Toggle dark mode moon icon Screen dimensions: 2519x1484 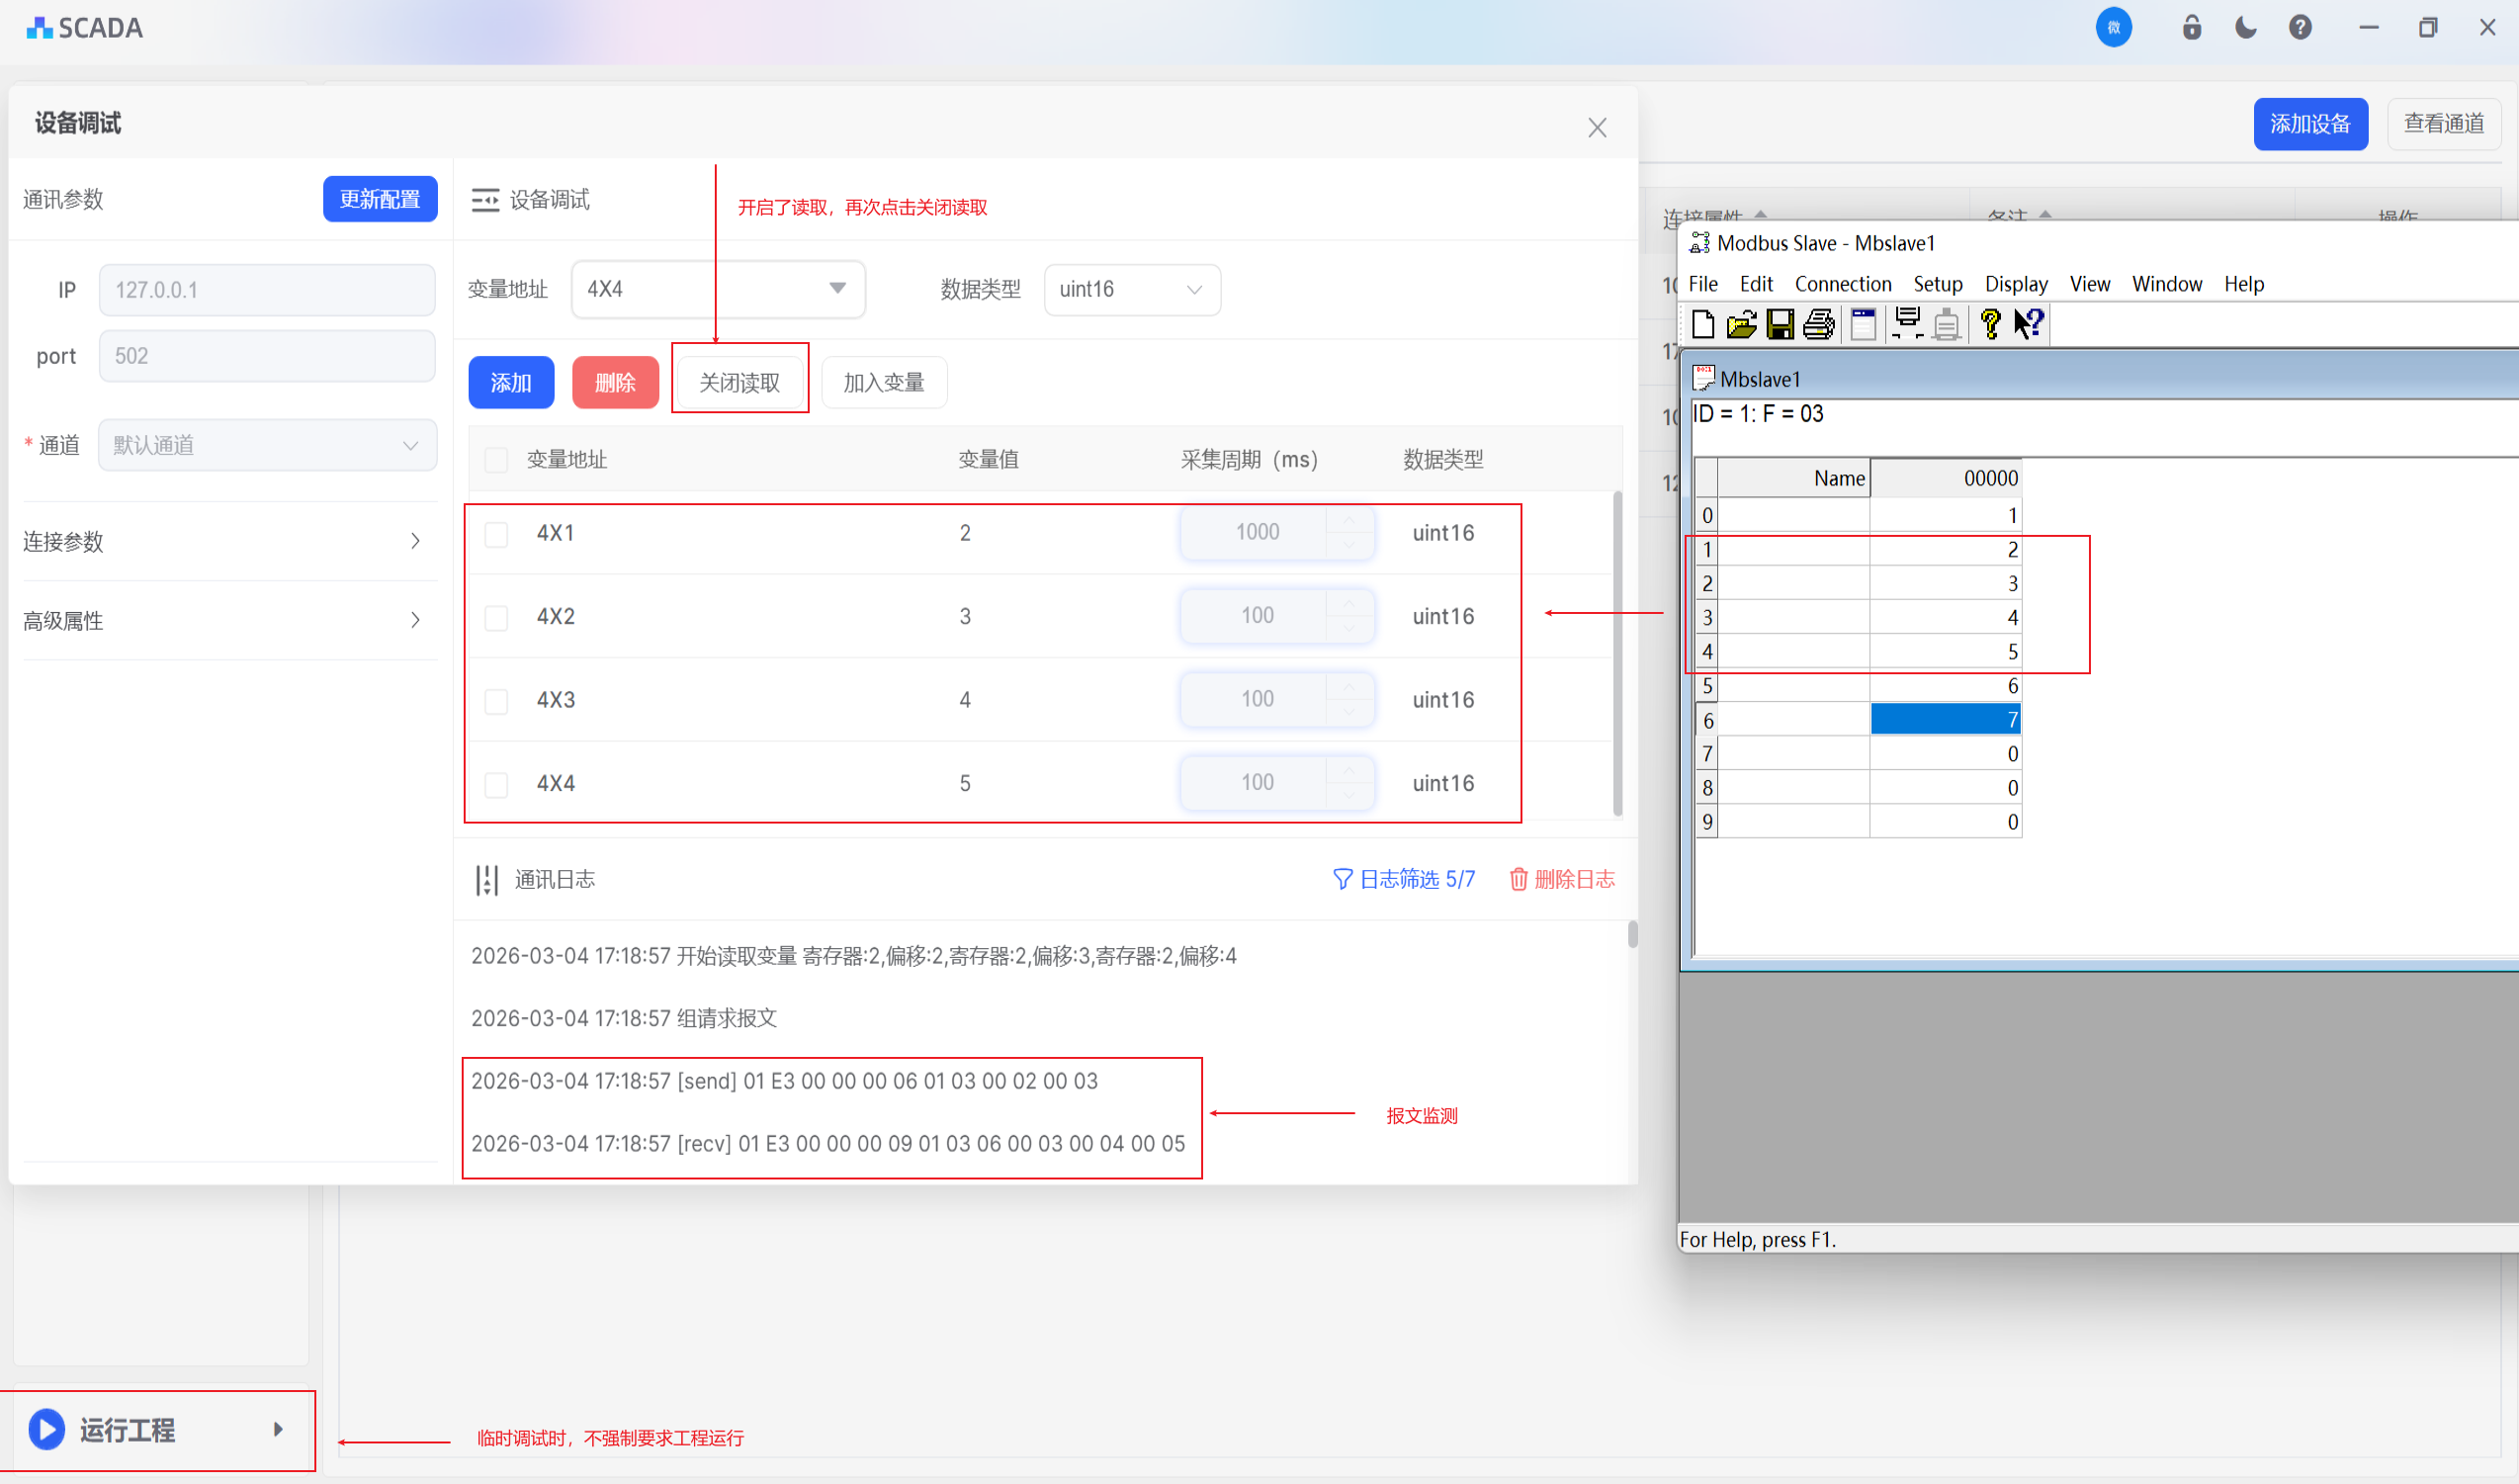coord(2245,27)
